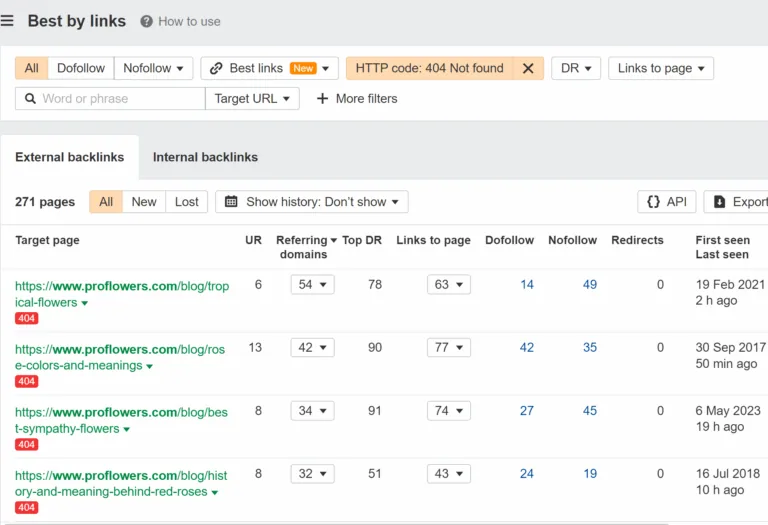Screen dimensions: 768x525
Task: Click the HTTP code: 404 Not found filter
Action: (430, 68)
